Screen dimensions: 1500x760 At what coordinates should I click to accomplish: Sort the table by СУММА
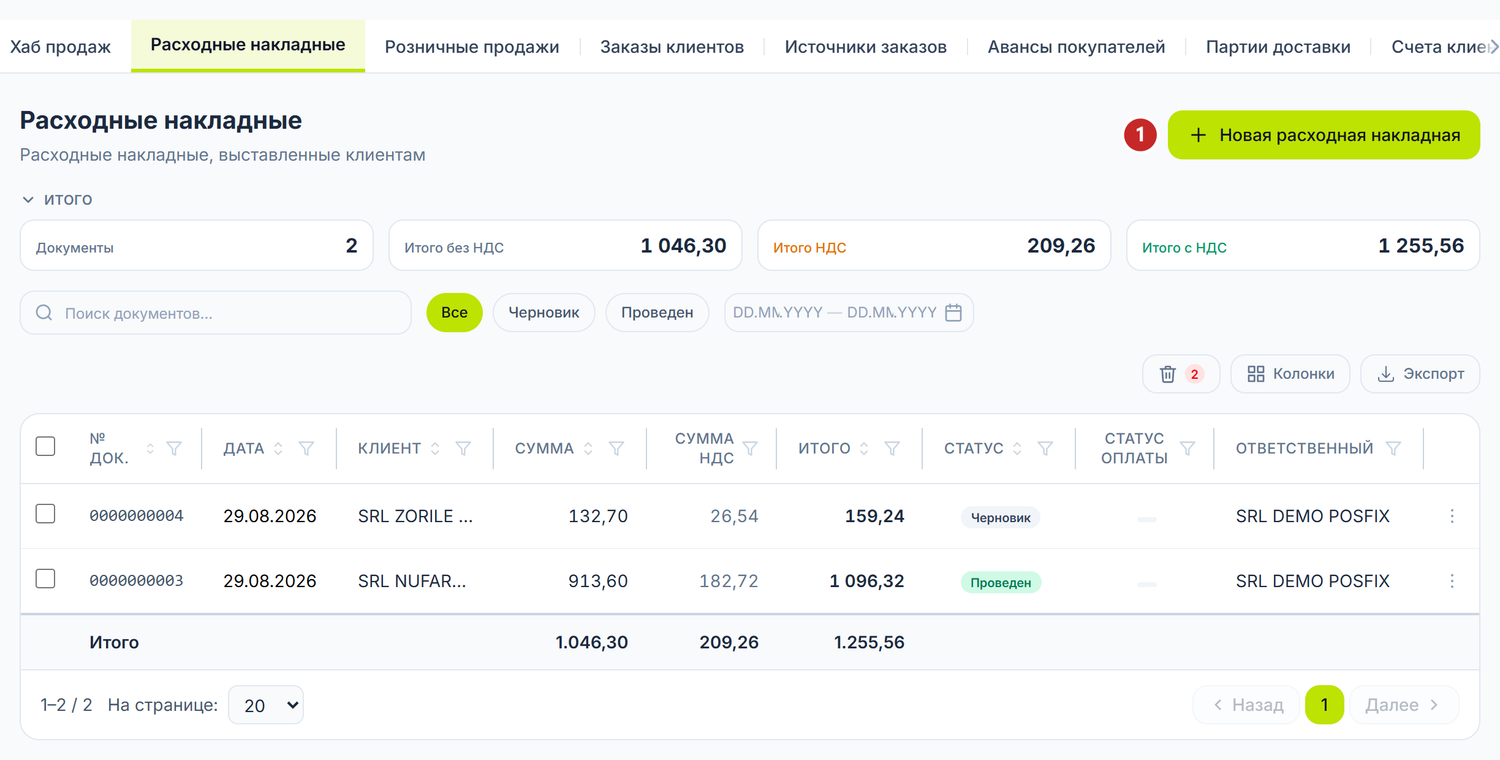(x=588, y=449)
